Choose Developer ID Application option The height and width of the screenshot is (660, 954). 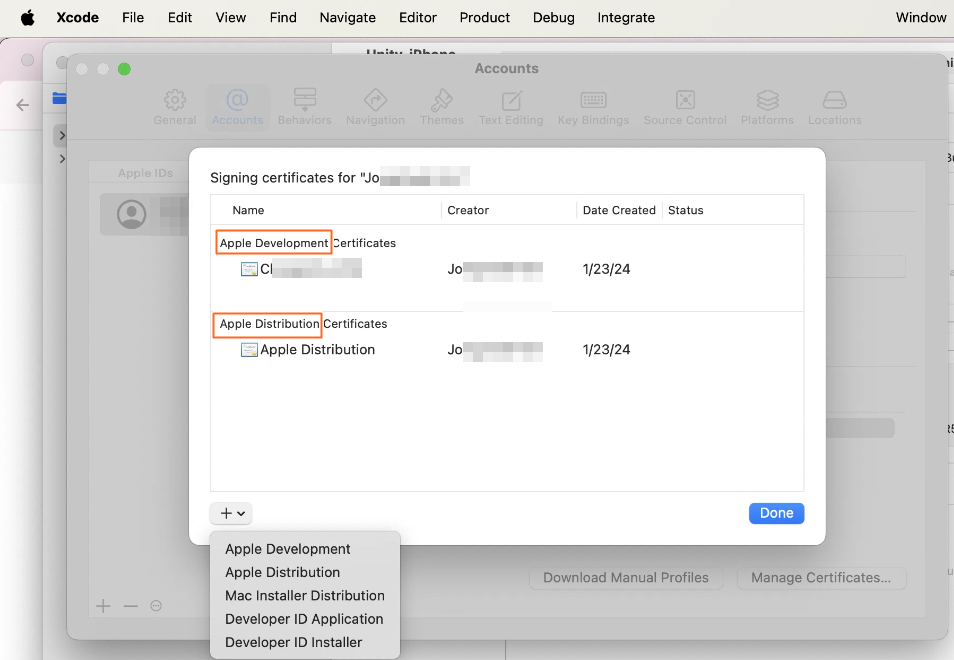[304, 619]
